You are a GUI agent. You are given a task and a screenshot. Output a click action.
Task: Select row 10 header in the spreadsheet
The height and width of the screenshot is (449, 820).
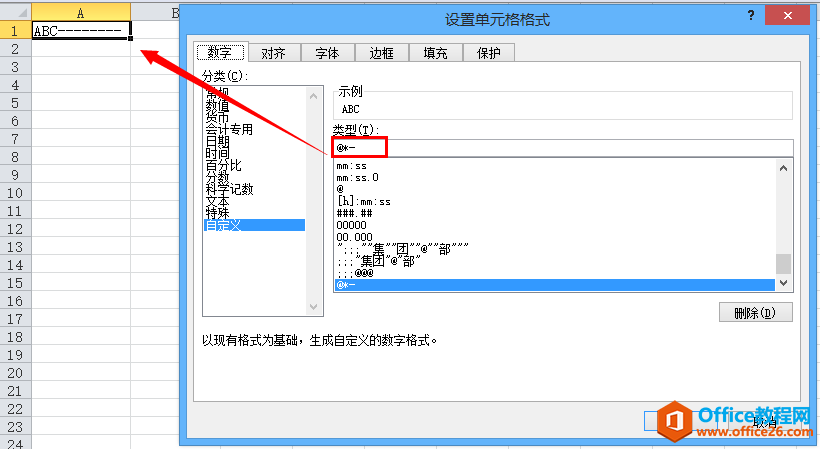pyautogui.click(x=15, y=193)
